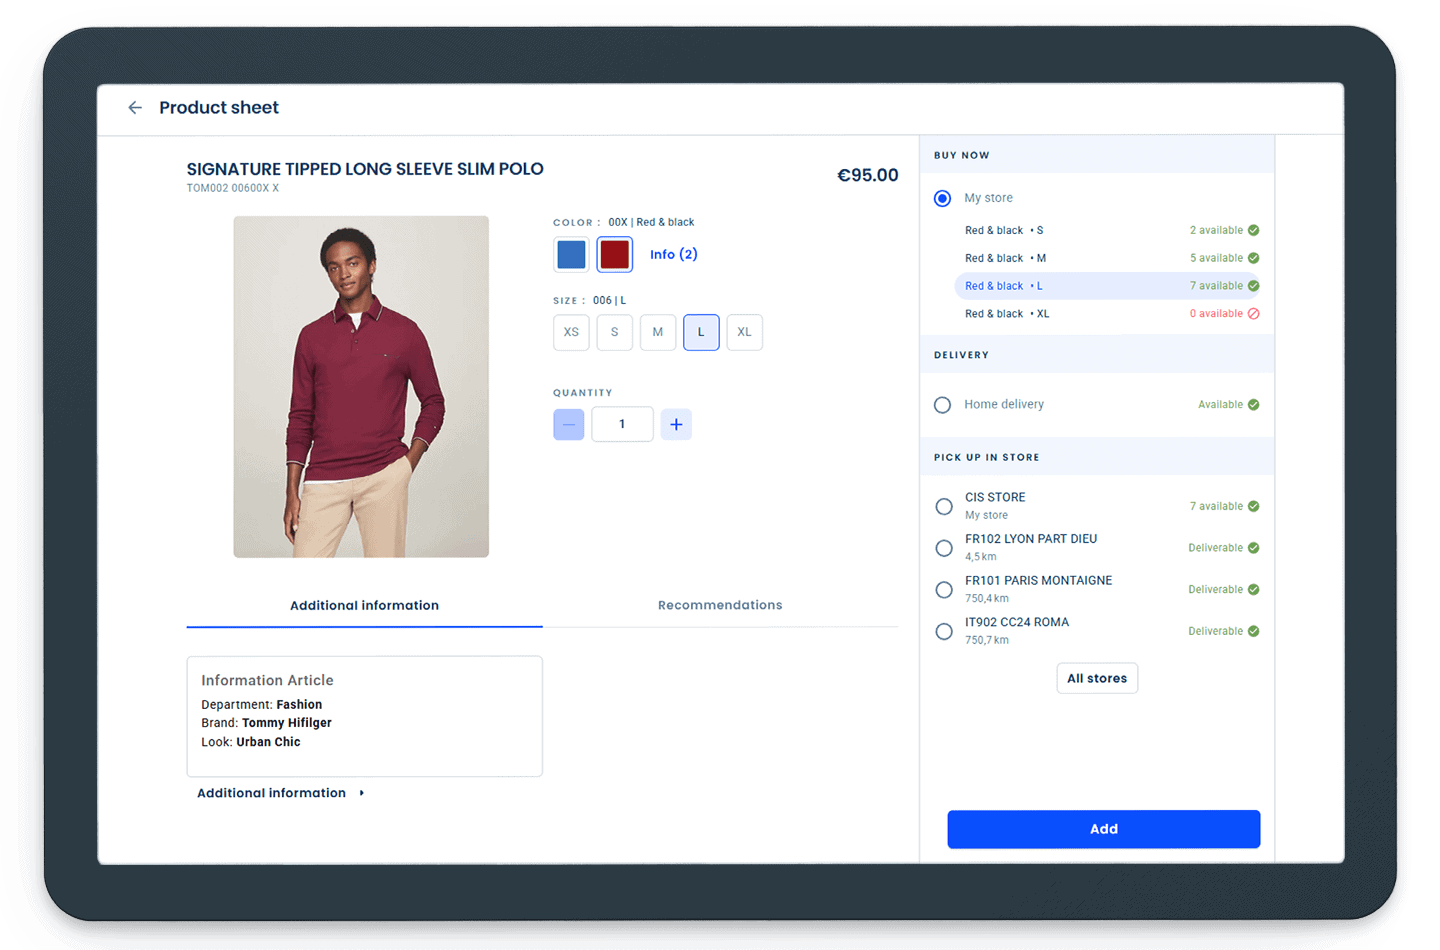Click red unavailable icon for XL size

[x=1253, y=314]
